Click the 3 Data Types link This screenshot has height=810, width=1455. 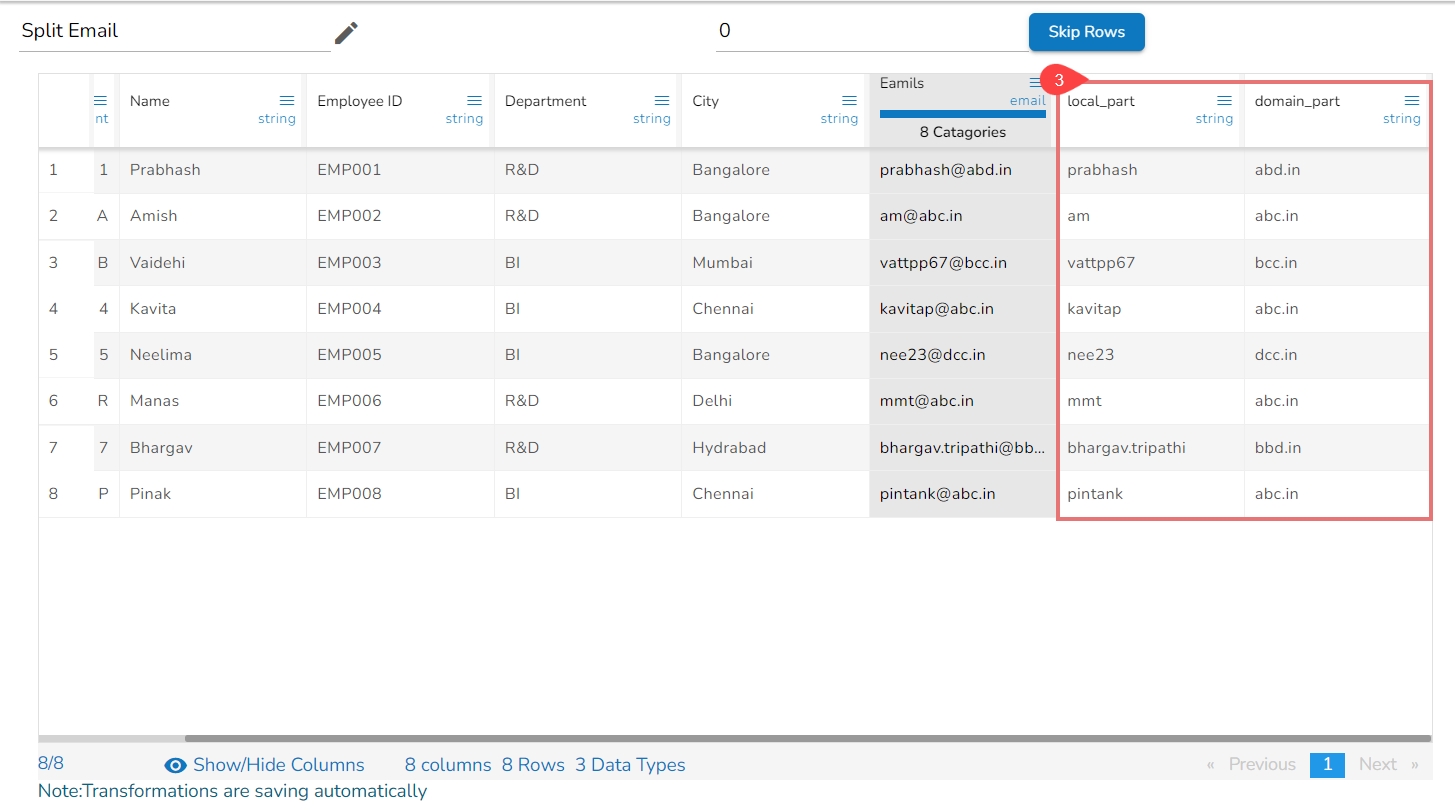click(630, 765)
